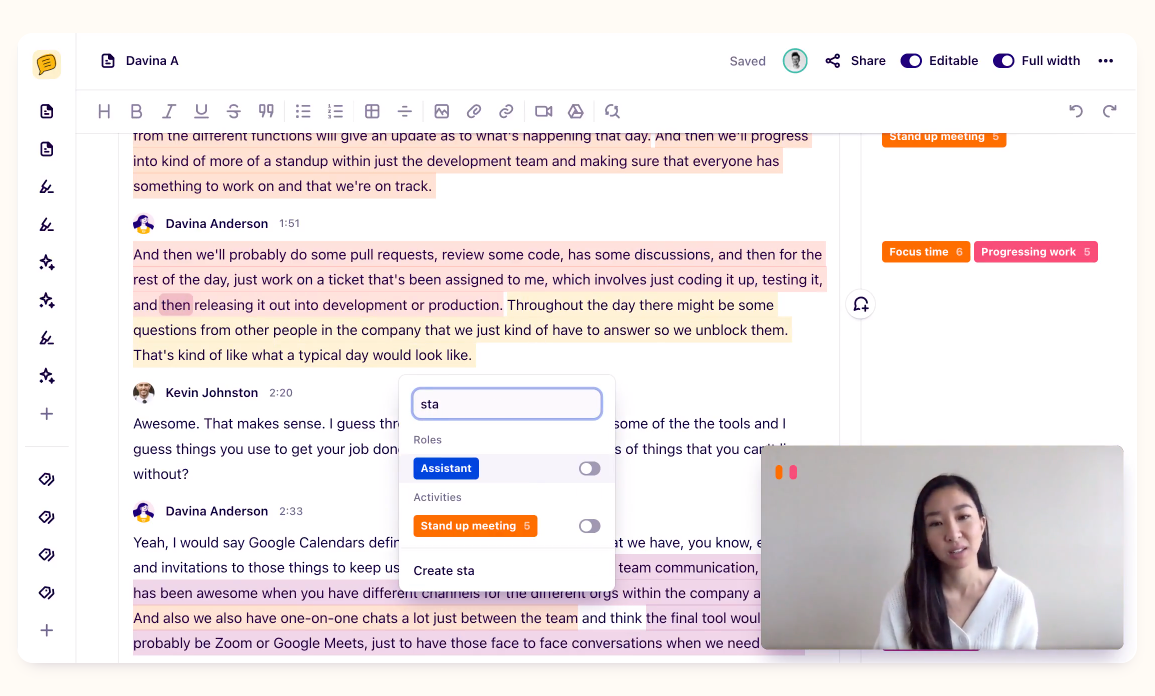This screenshot has height=696, width=1155.
Task: Click the tag search input field
Action: [507, 404]
